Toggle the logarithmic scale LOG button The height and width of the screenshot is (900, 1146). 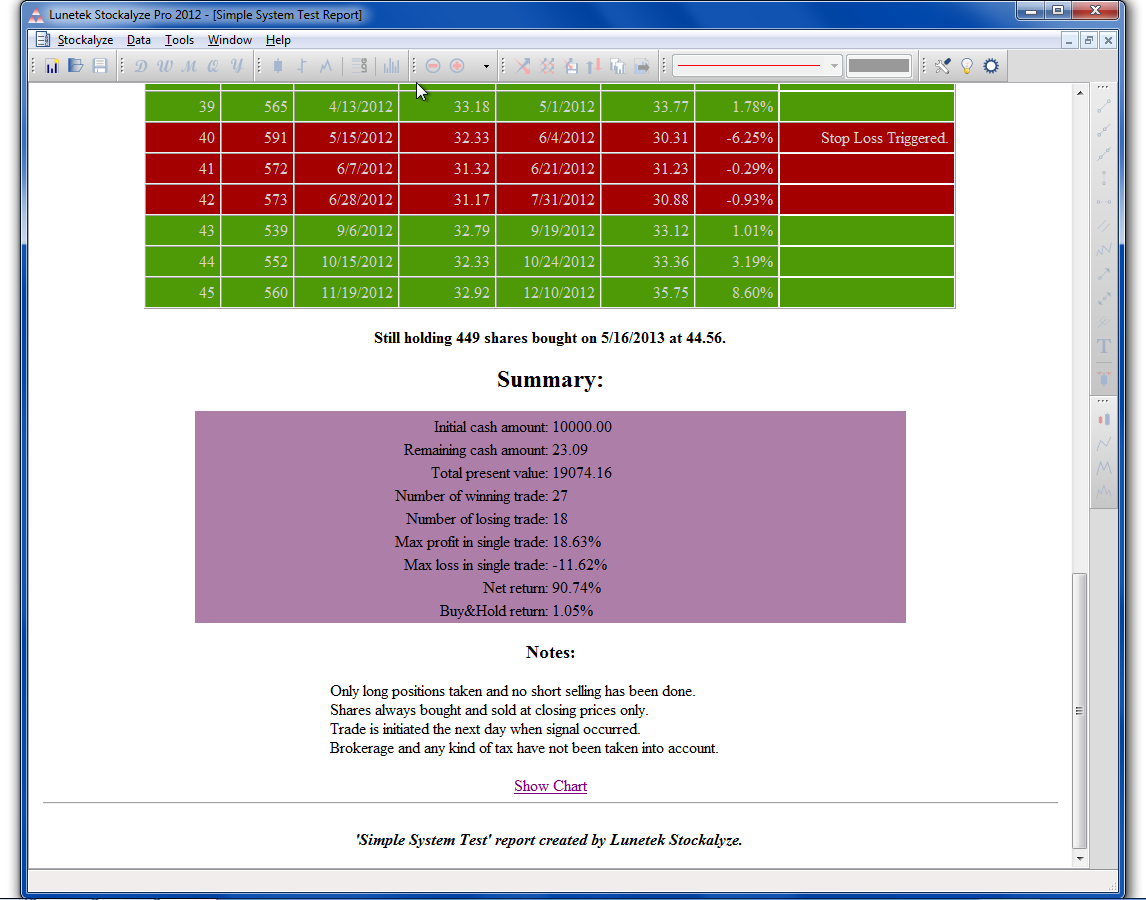pyautogui.click(x=359, y=66)
